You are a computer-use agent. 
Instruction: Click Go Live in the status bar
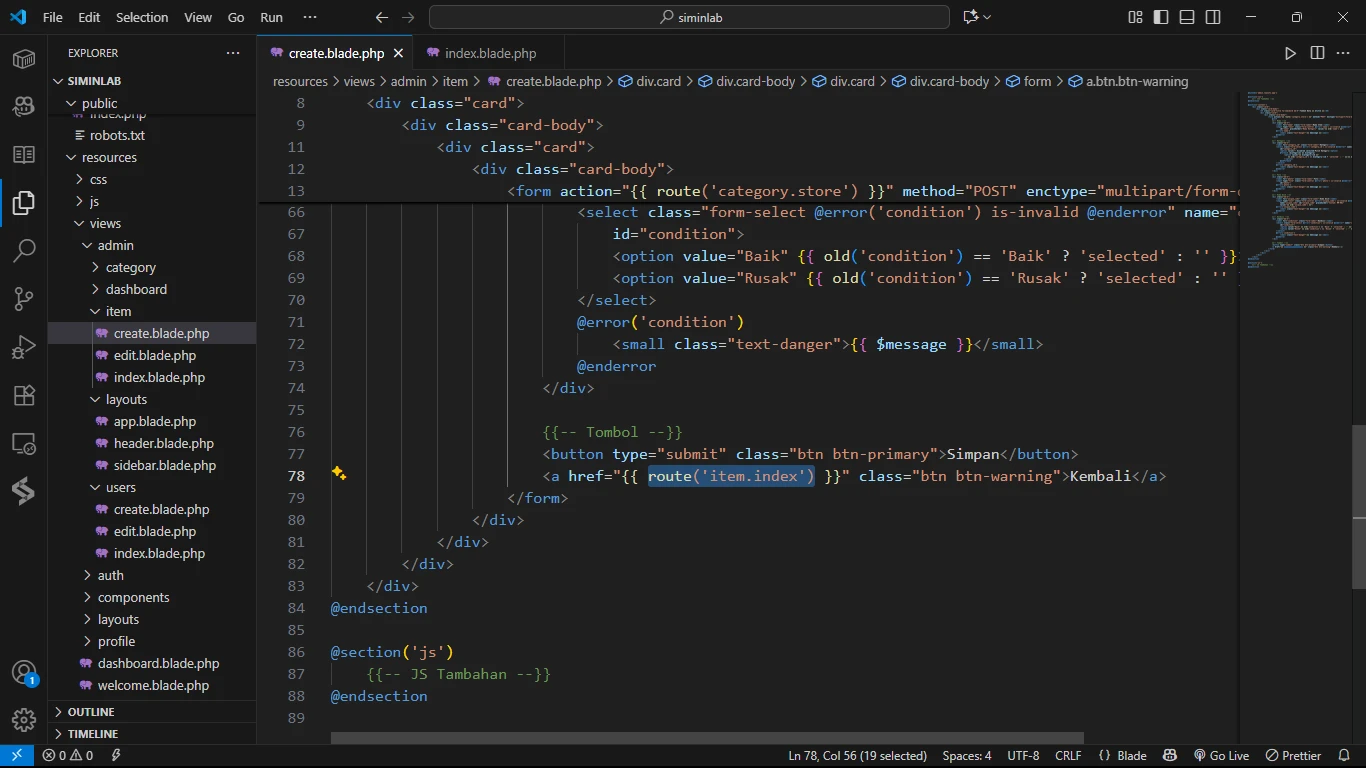tap(1221, 756)
